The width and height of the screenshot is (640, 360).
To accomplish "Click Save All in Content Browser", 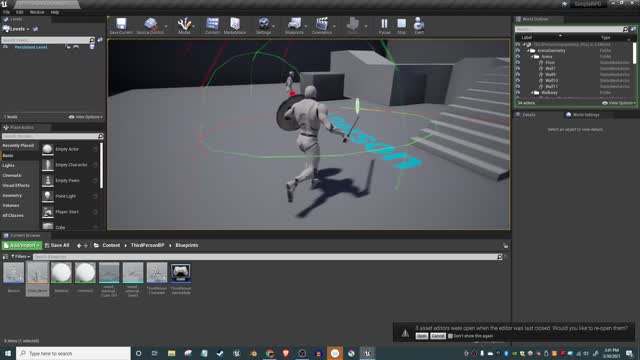I will coord(57,246).
